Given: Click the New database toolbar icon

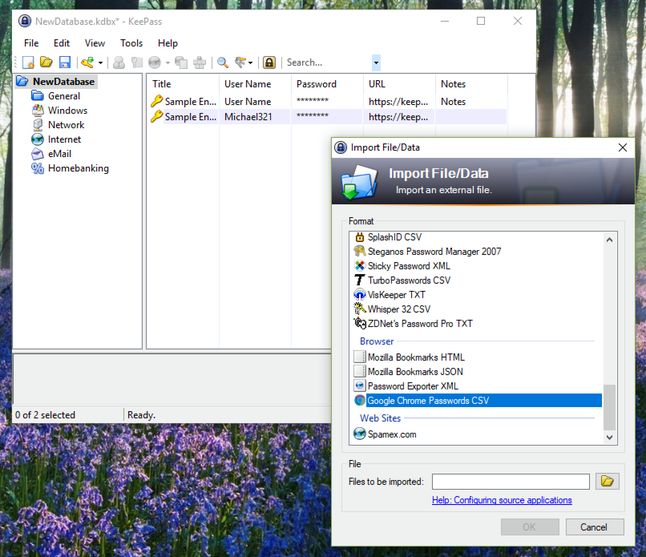Looking at the screenshot, I should click(x=28, y=63).
